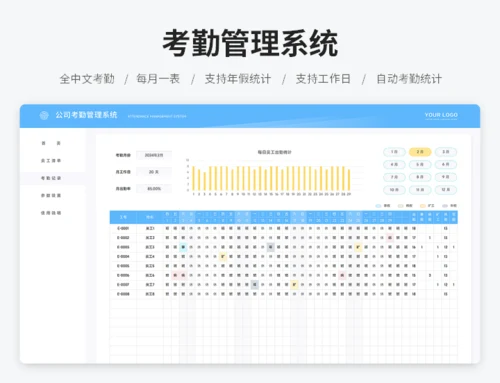
Task: Click the blue legend color swatch
Action: point(378,206)
